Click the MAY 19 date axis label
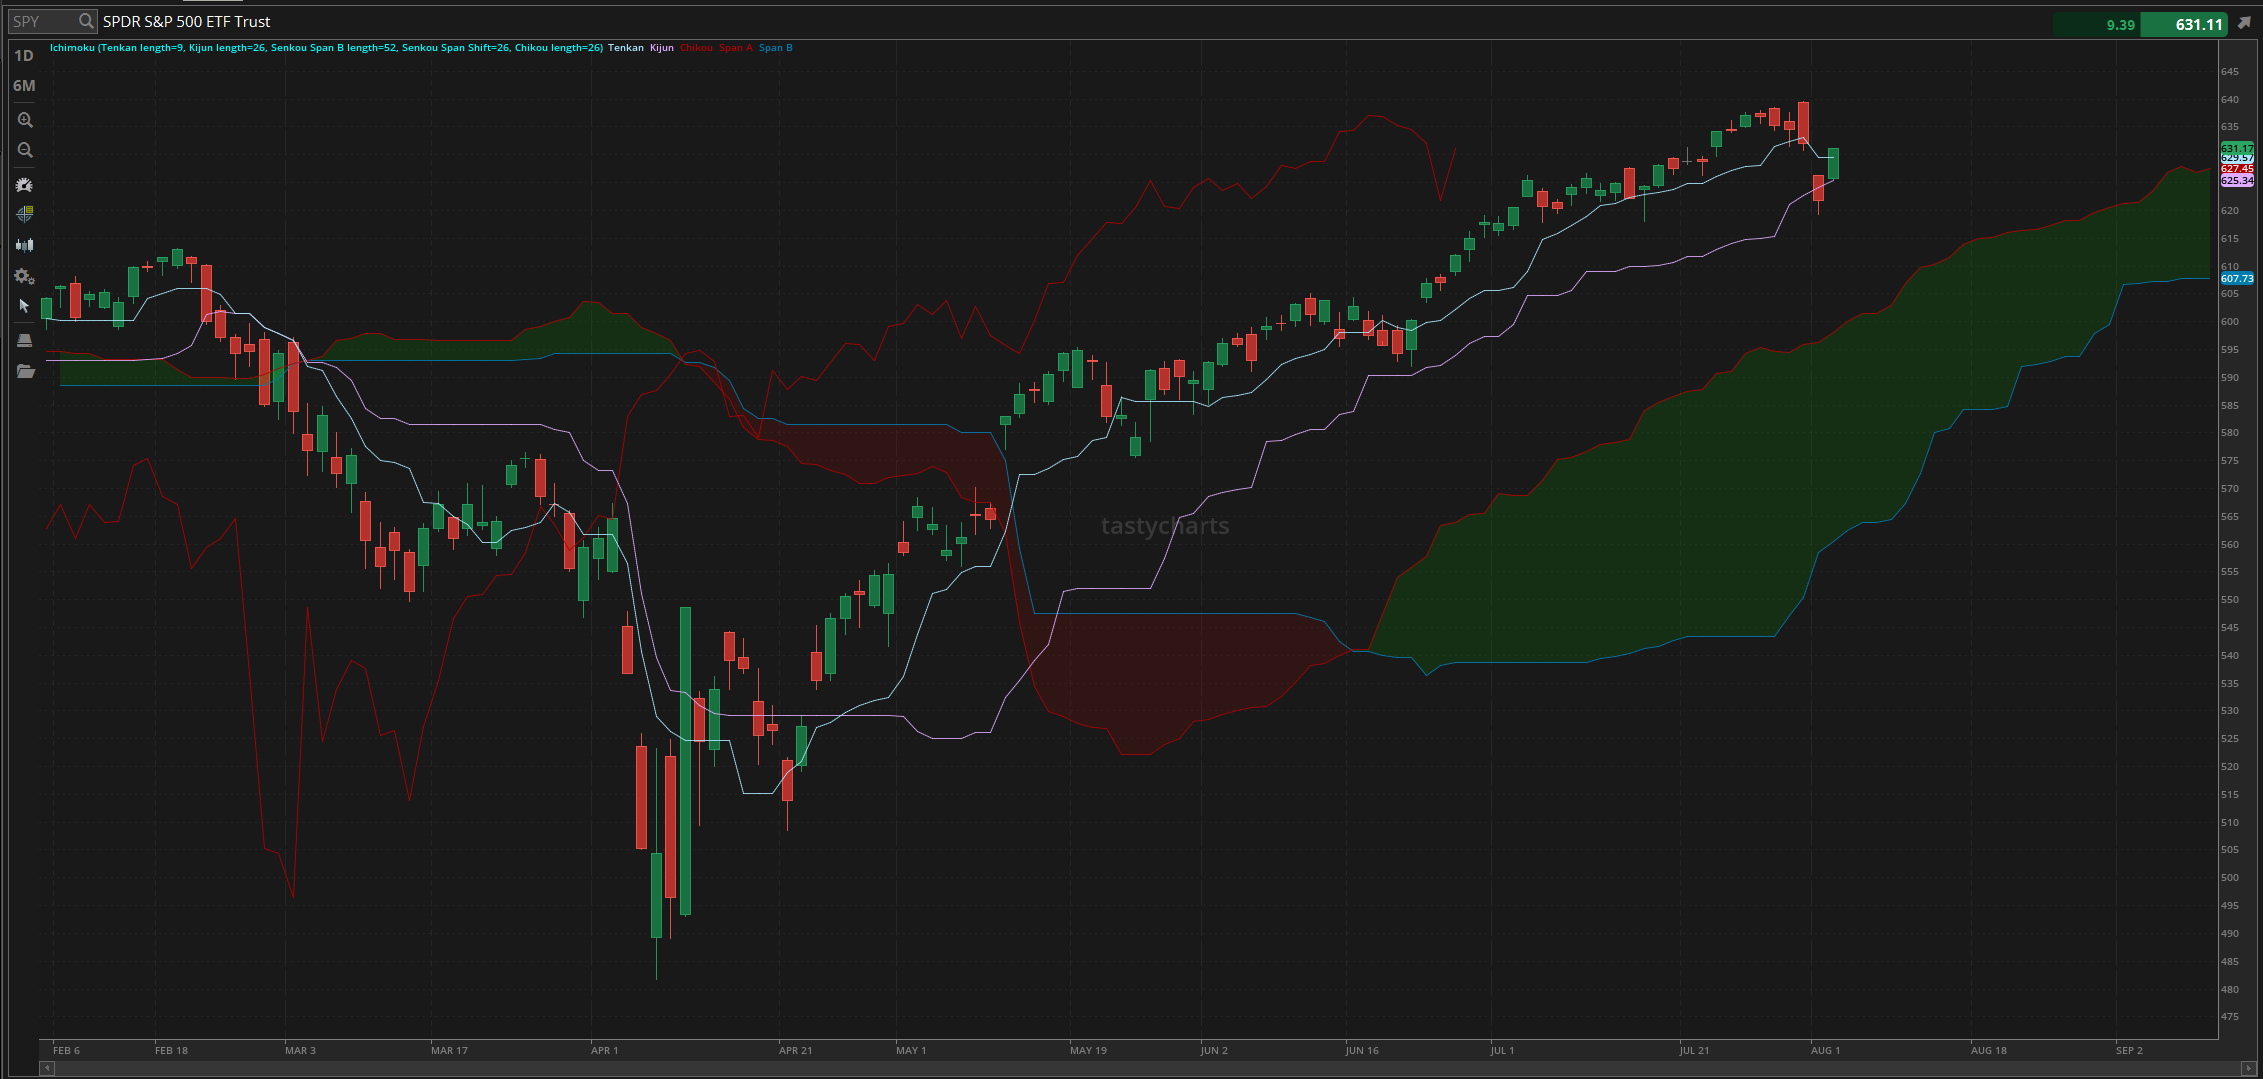The height and width of the screenshot is (1079, 2263). pyautogui.click(x=1088, y=1050)
